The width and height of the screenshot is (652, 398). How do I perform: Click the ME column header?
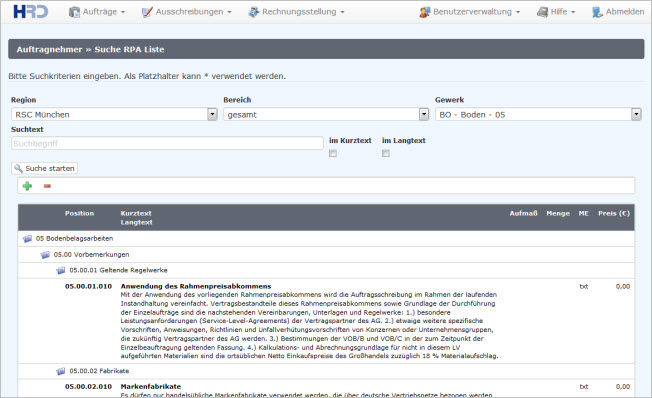[x=583, y=213]
